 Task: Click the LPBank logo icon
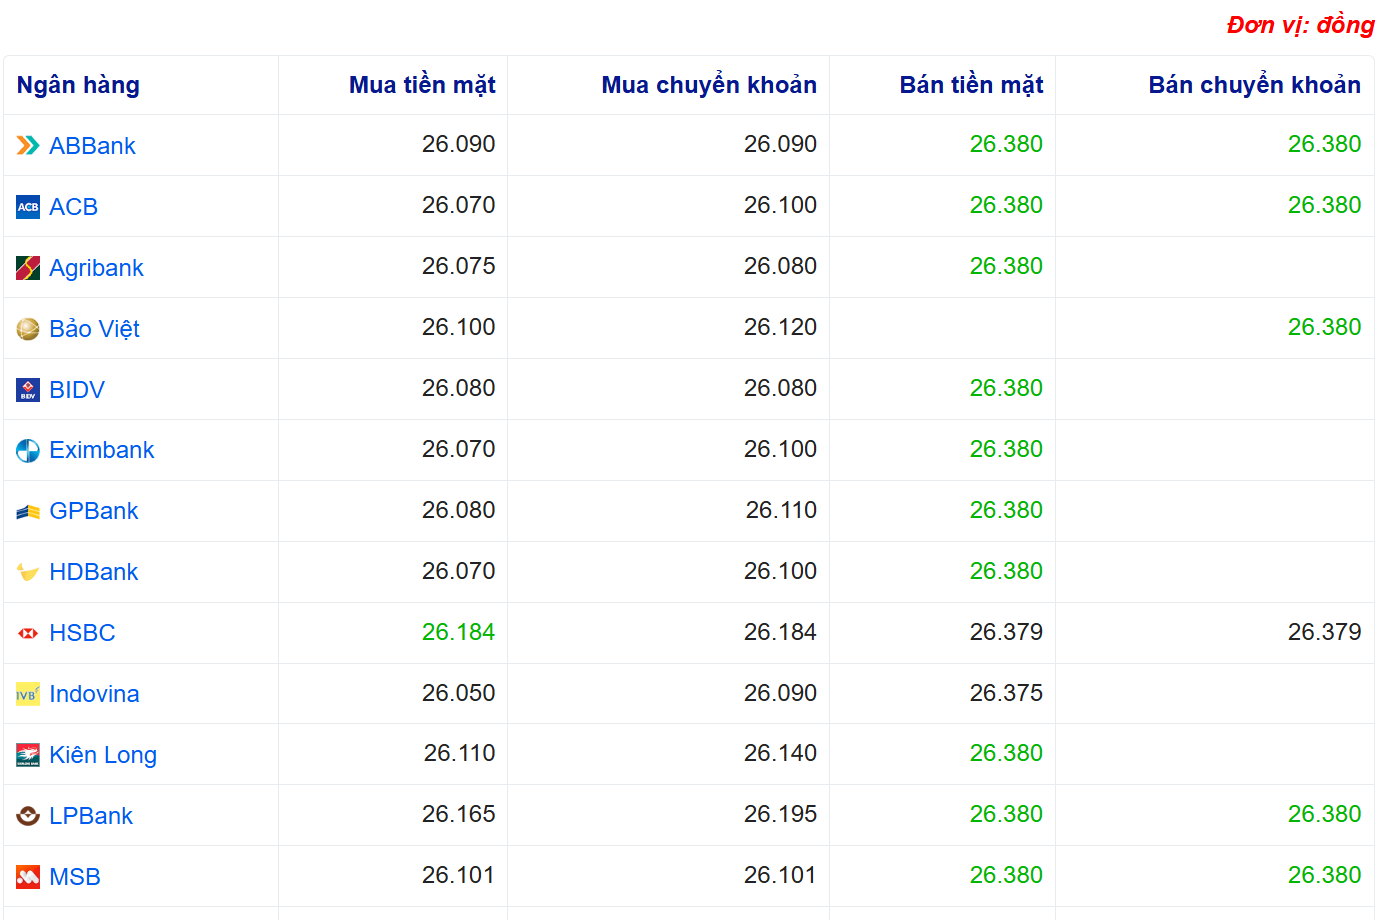pyautogui.click(x=28, y=816)
